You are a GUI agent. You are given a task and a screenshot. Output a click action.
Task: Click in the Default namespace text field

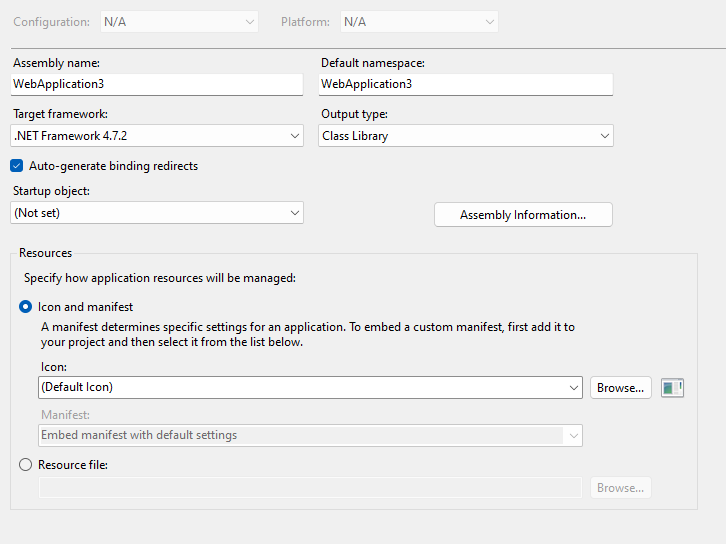coord(465,84)
